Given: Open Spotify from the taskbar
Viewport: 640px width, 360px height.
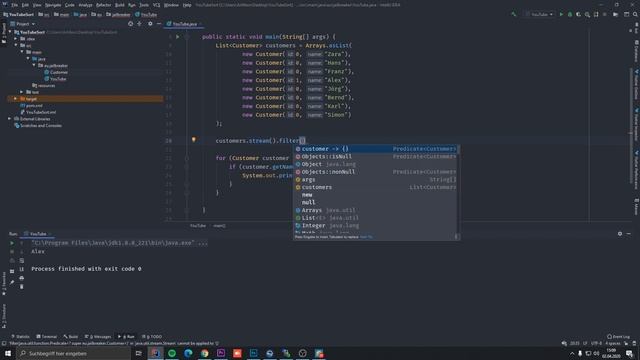Looking at the screenshot, I should [x=172, y=353].
